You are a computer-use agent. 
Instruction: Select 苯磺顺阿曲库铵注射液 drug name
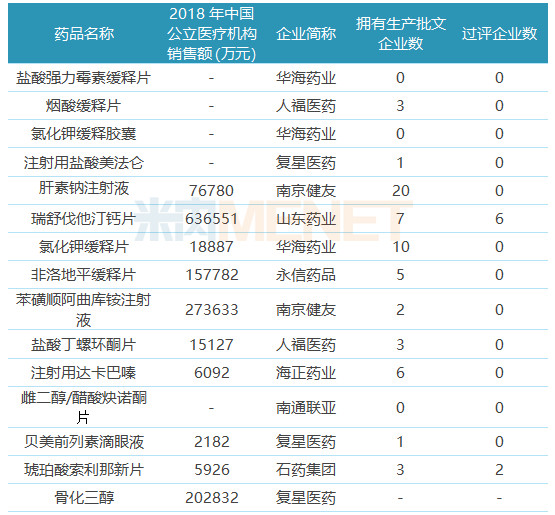(x=84, y=310)
